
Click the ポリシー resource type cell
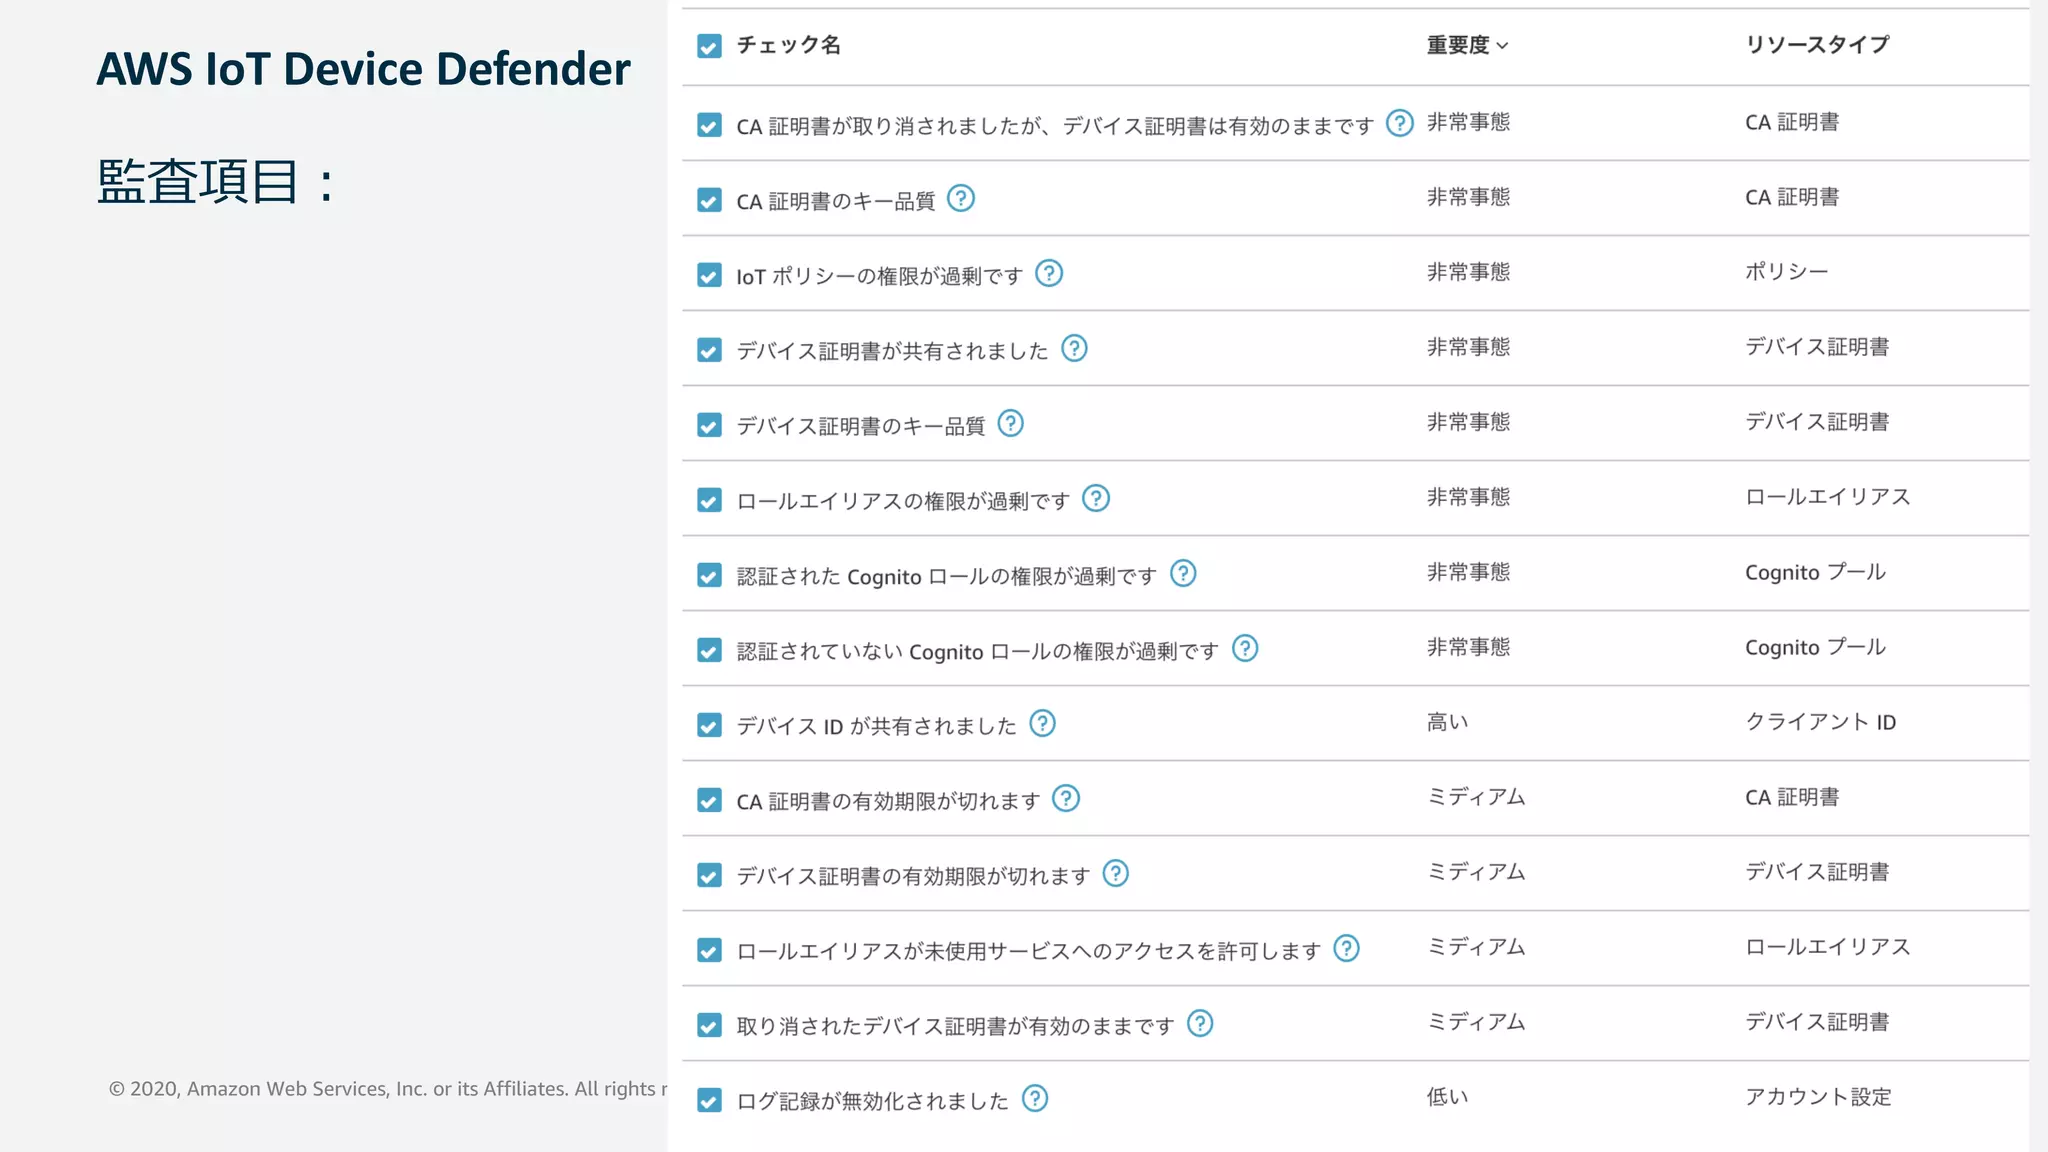coord(1786,272)
